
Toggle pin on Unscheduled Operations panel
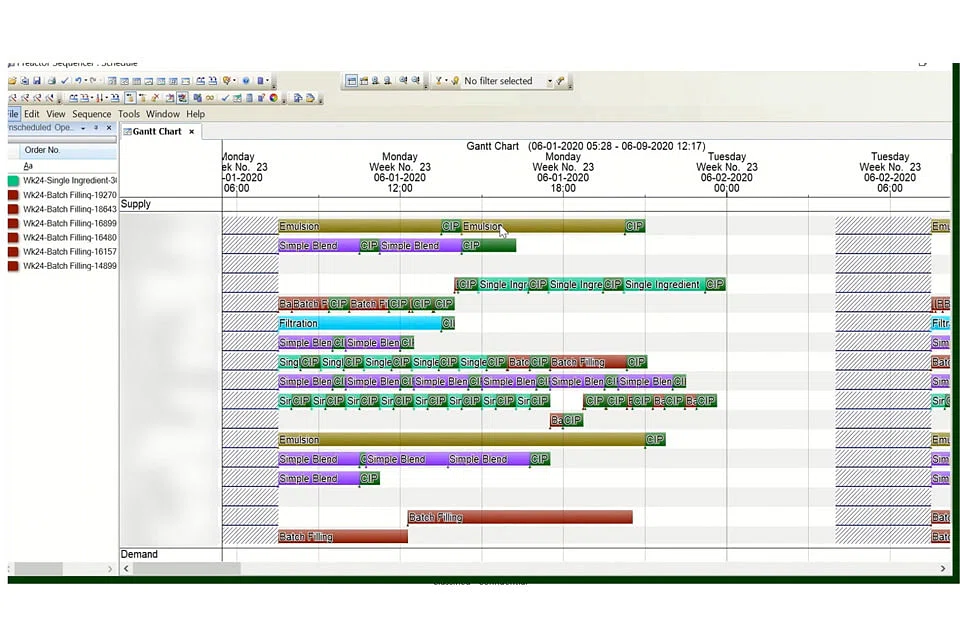coord(96,128)
